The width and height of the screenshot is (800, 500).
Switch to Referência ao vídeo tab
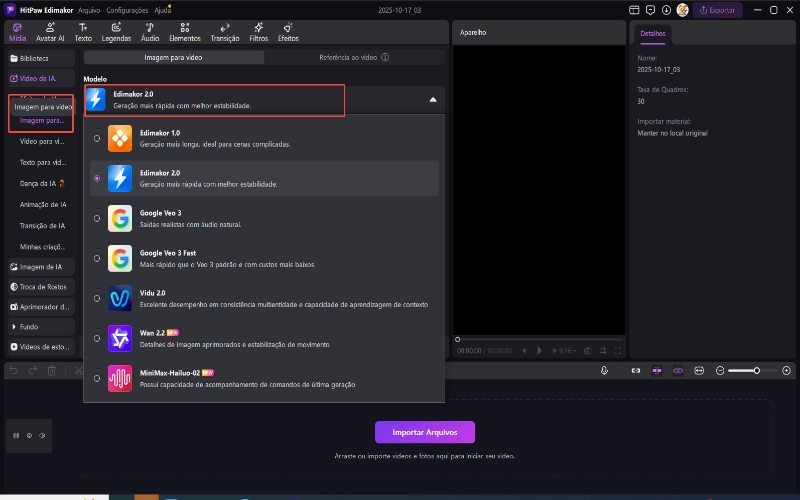354,57
